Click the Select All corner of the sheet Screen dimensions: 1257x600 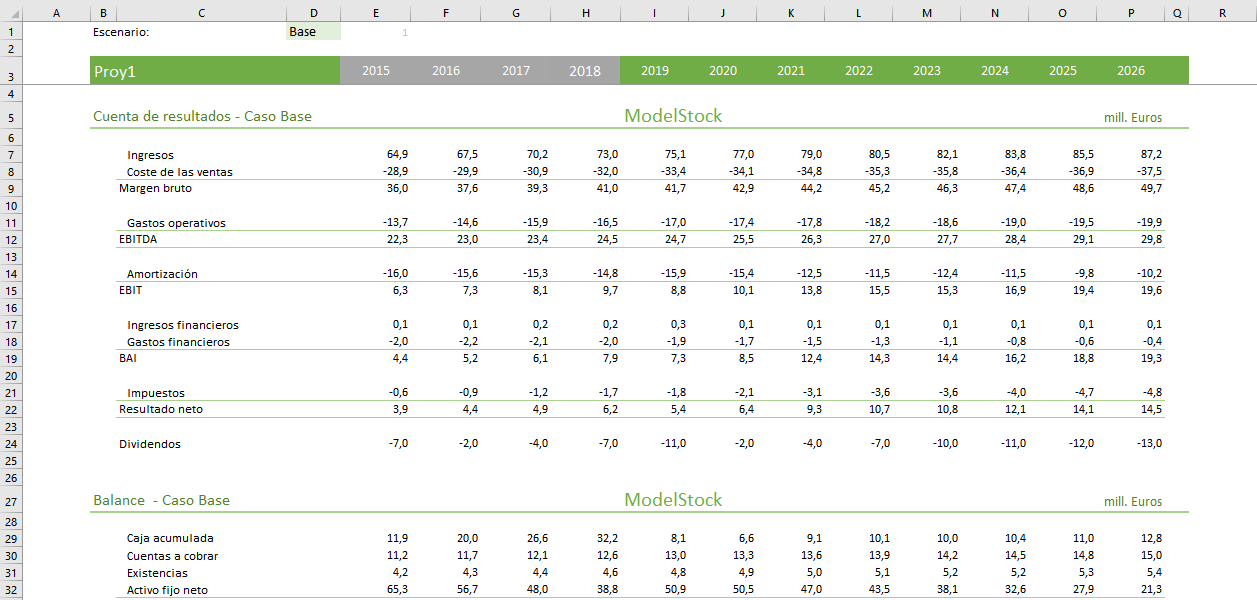tap(10, 12)
